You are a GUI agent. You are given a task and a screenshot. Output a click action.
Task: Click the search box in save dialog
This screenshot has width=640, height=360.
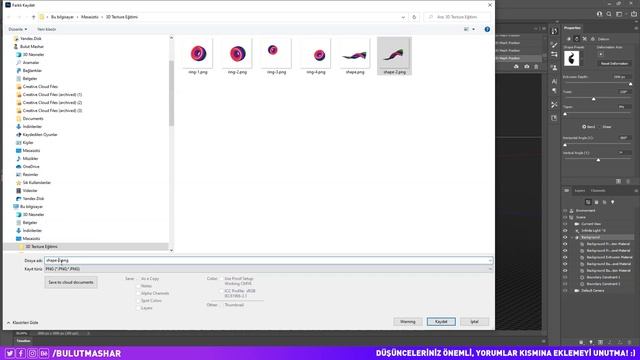pos(457,17)
